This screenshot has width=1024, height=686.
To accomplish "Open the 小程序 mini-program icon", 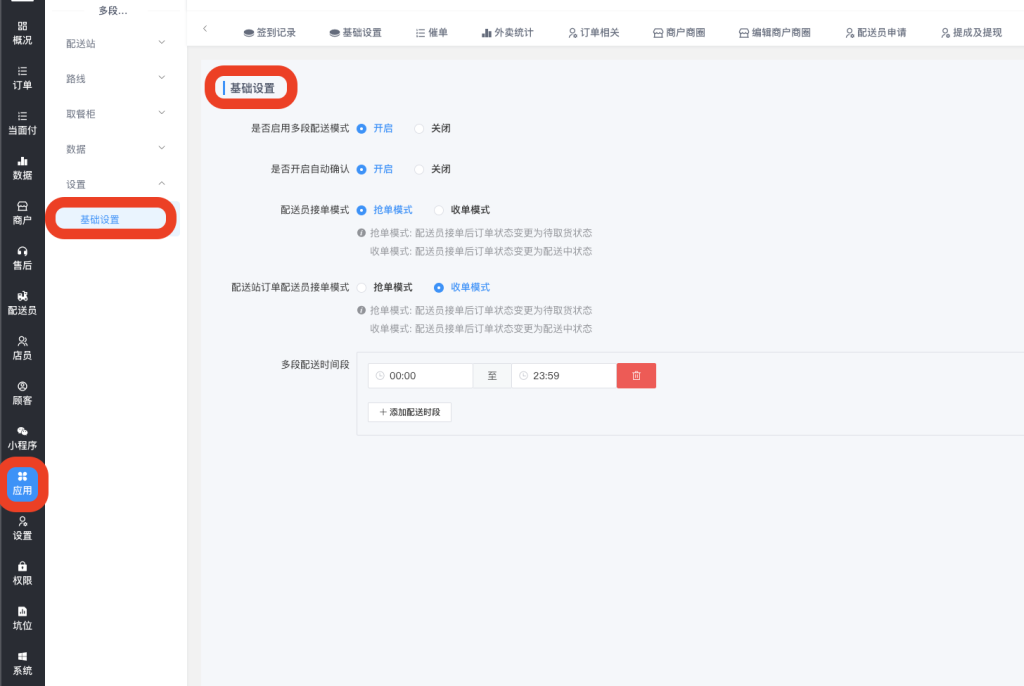I will [x=22, y=438].
